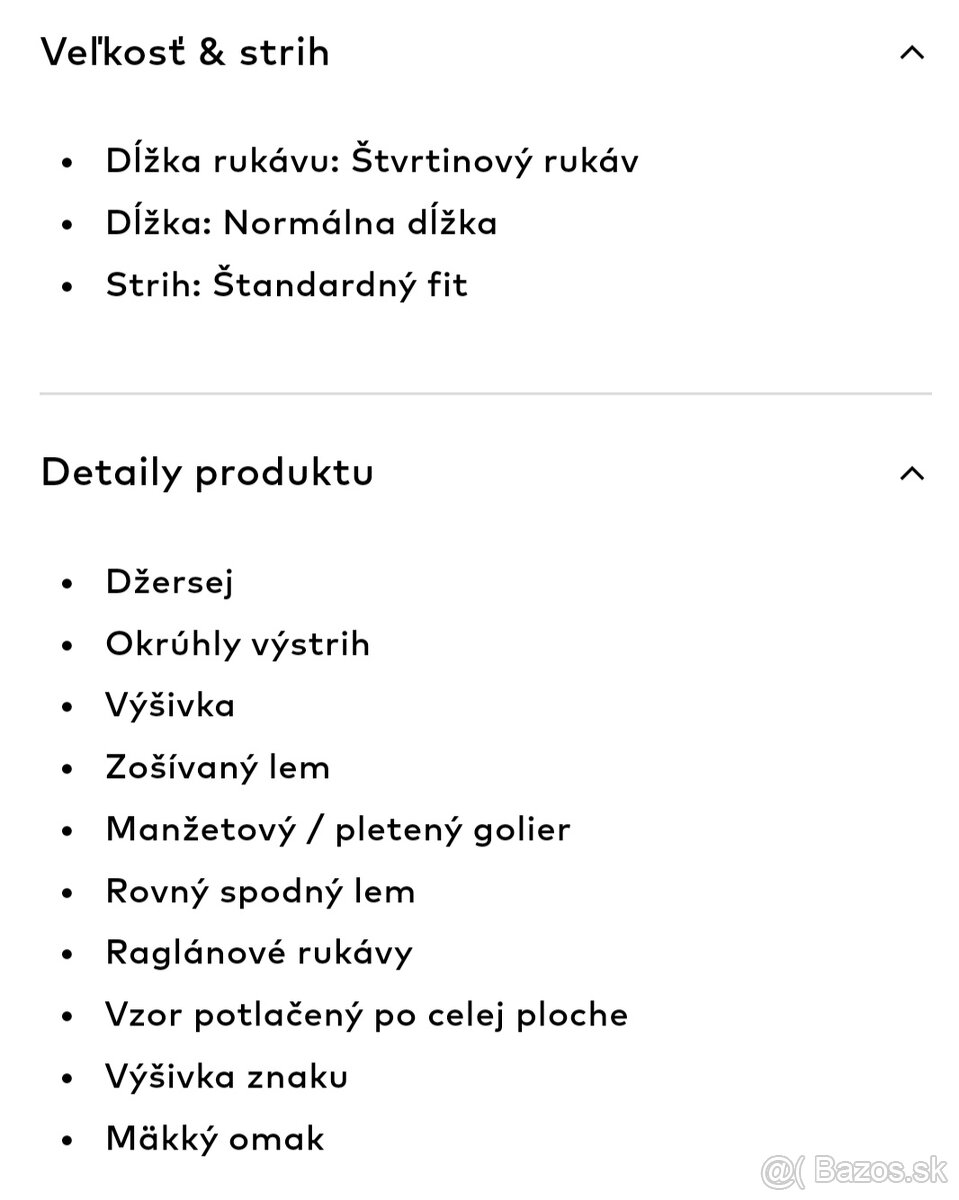Click the Džersej list item

coord(169,581)
